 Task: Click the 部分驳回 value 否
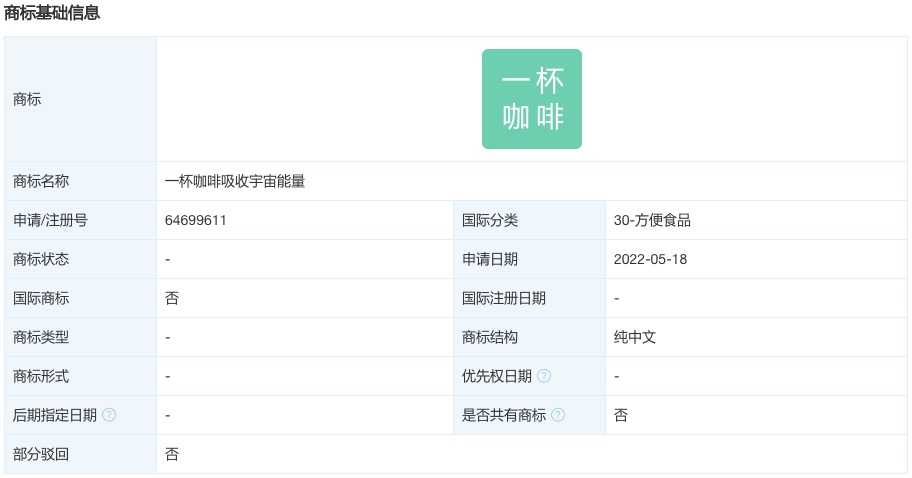coord(172,454)
